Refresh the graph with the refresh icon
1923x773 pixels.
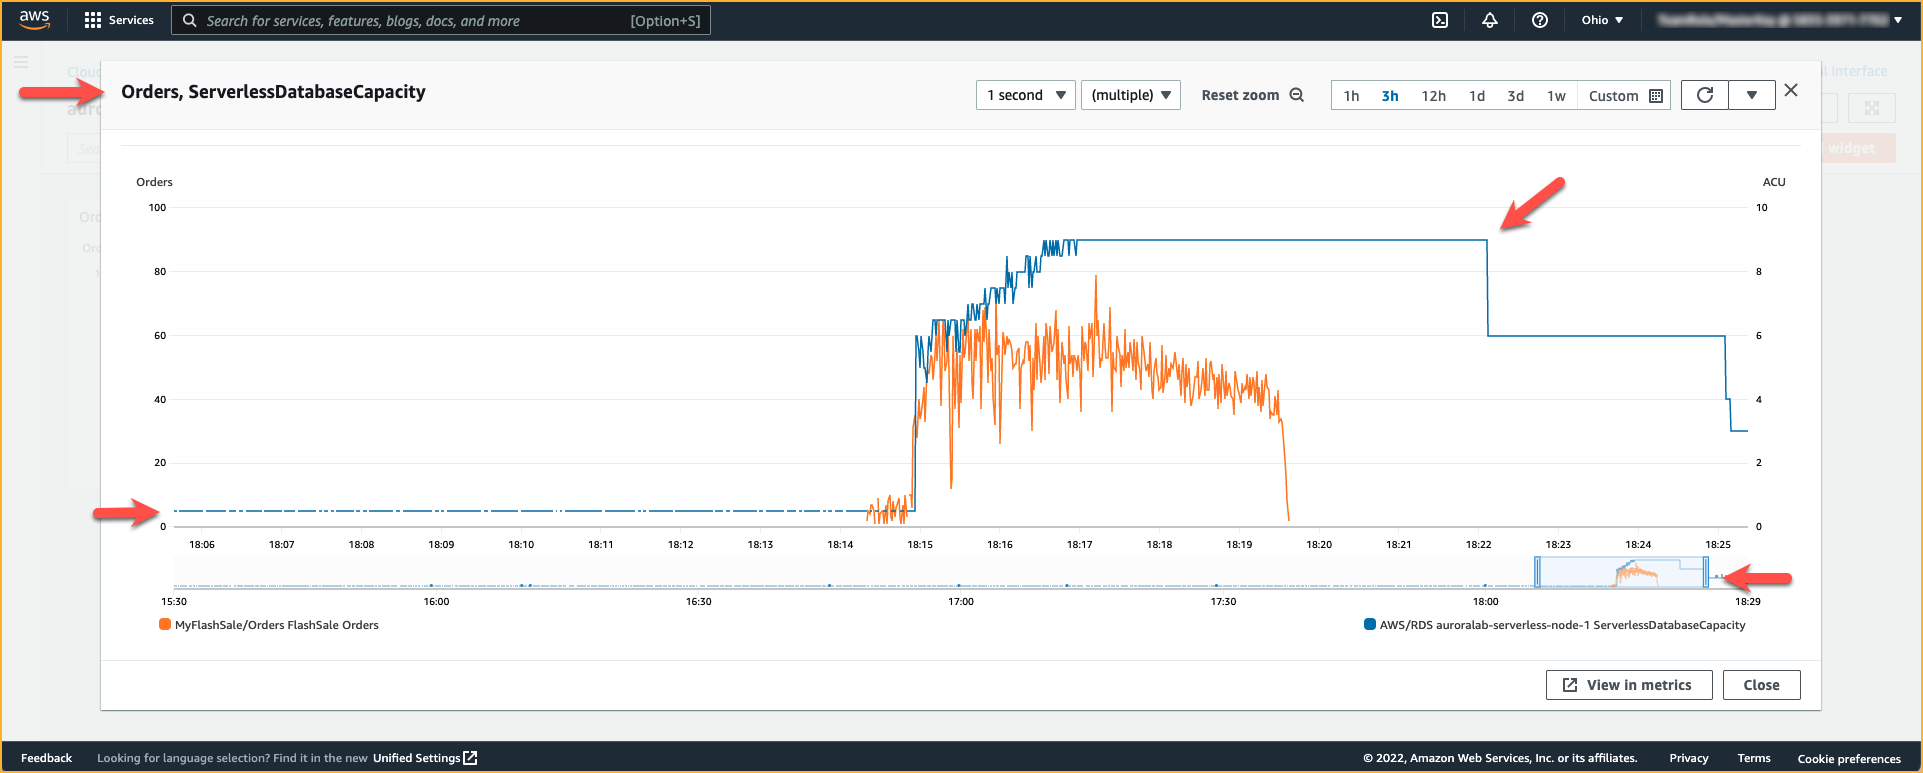click(x=1705, y=95)
